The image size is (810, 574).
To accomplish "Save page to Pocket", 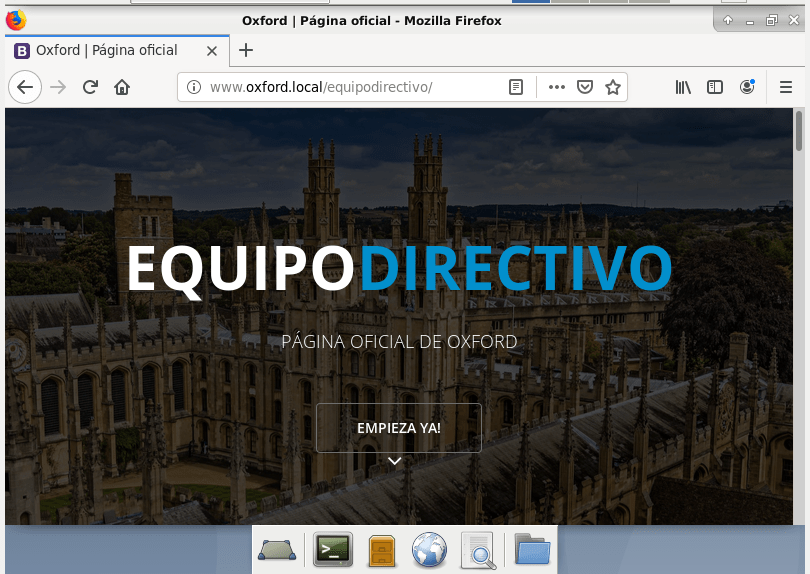I will pos(585,87).
